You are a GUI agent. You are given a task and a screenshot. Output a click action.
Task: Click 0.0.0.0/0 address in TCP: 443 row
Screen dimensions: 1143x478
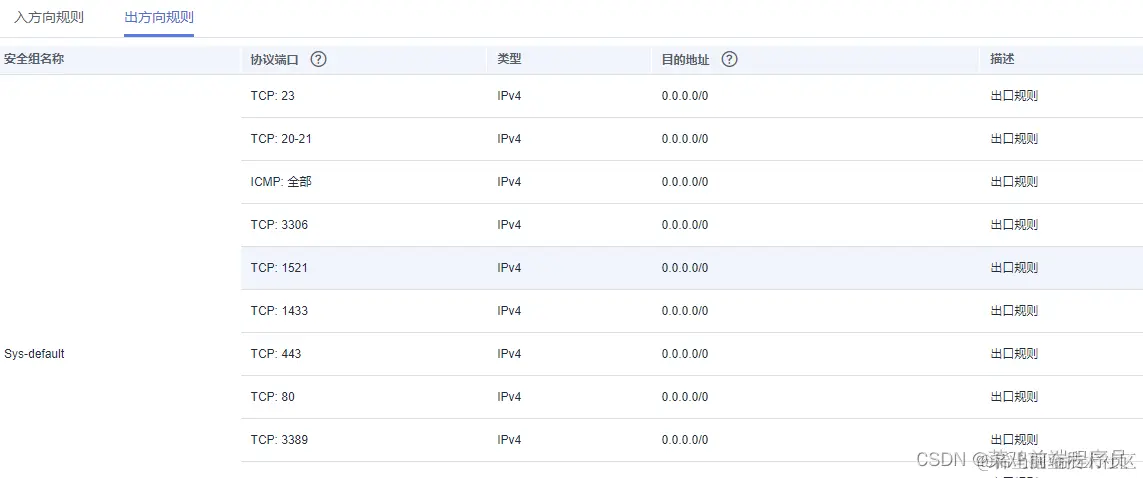(685, 353)
